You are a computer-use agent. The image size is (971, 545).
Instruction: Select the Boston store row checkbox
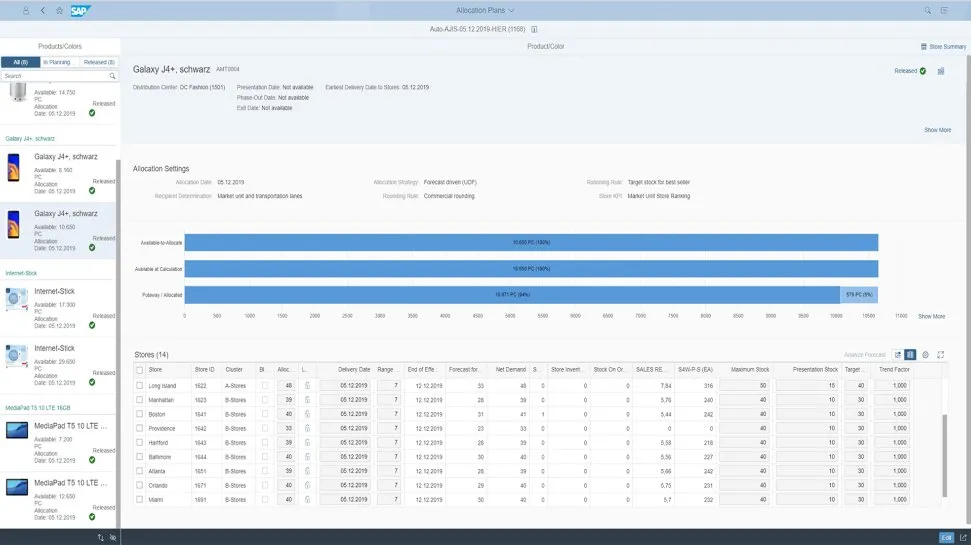pos(140,414)
